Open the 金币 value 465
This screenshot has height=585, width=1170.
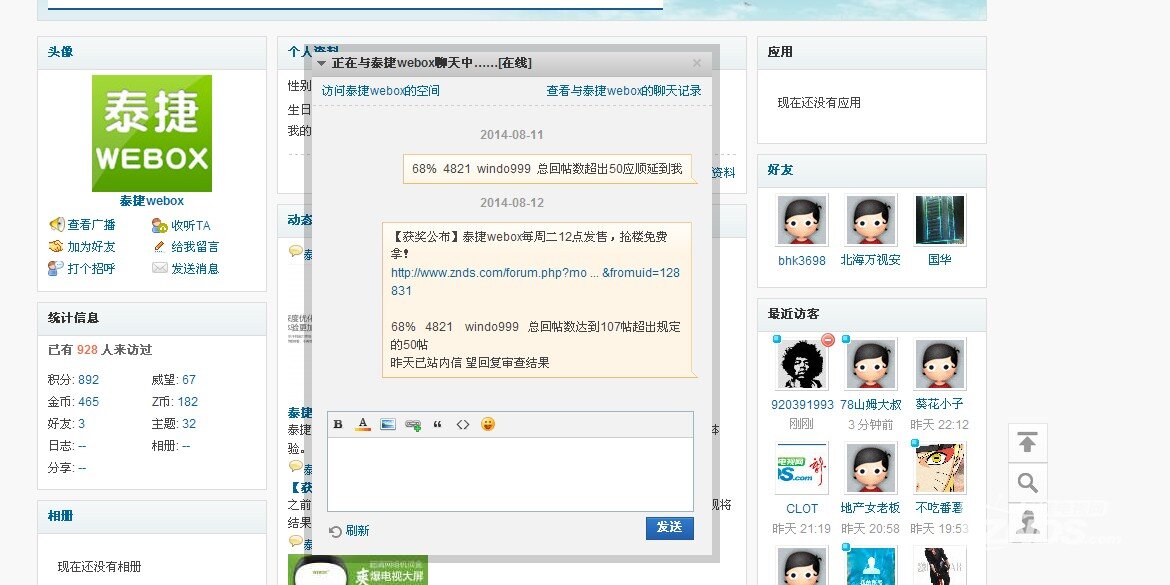tap(88, 401)
